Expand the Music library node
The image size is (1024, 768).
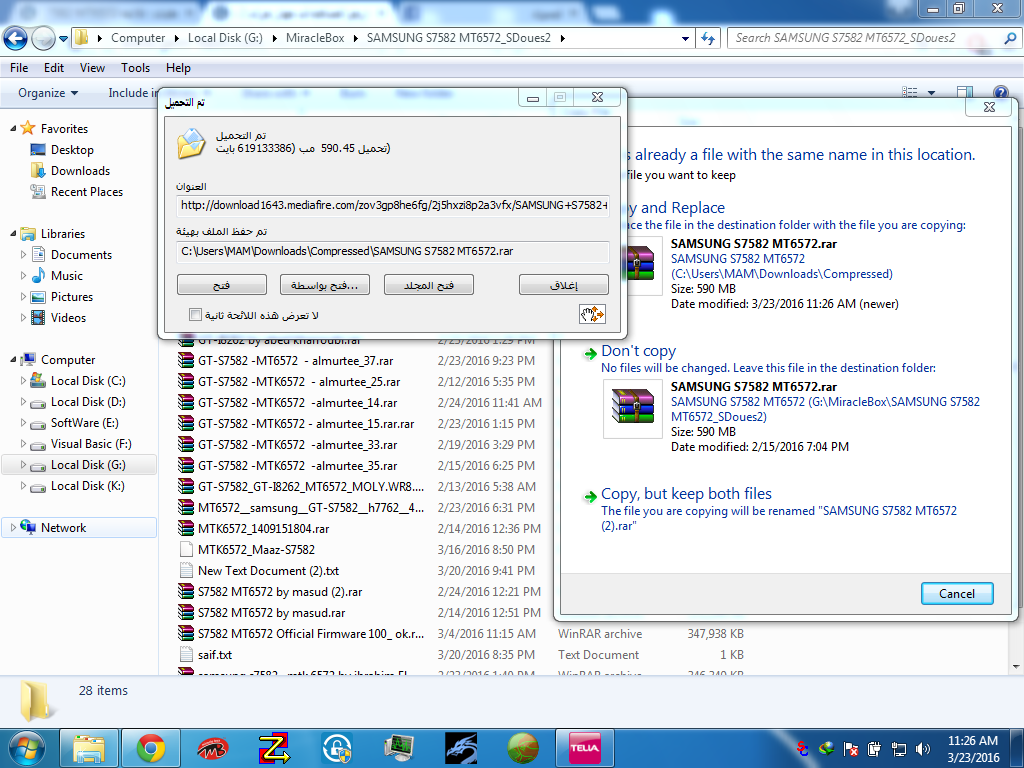click(x=24, y=275)
